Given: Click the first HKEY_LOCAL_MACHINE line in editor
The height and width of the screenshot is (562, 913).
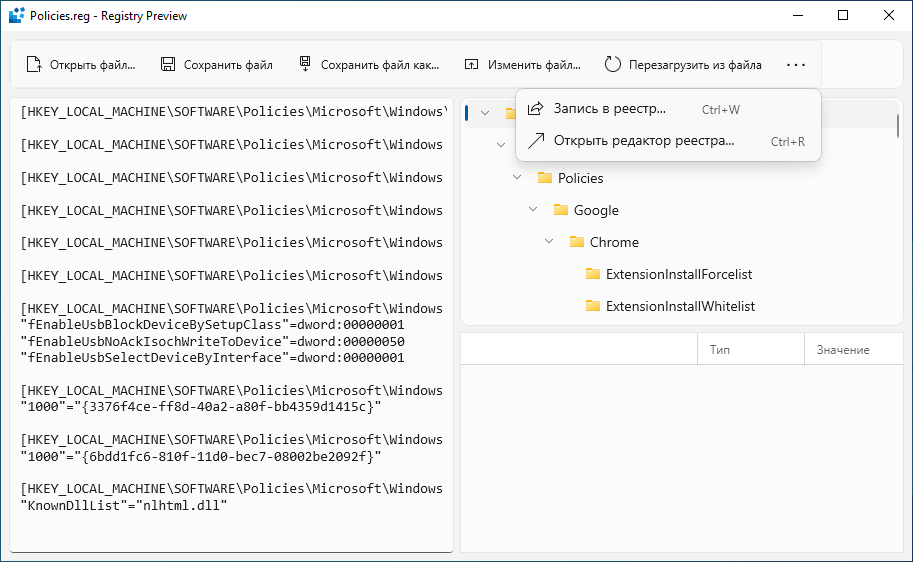Looking at the screenshot, I should (x=234, y=112).
